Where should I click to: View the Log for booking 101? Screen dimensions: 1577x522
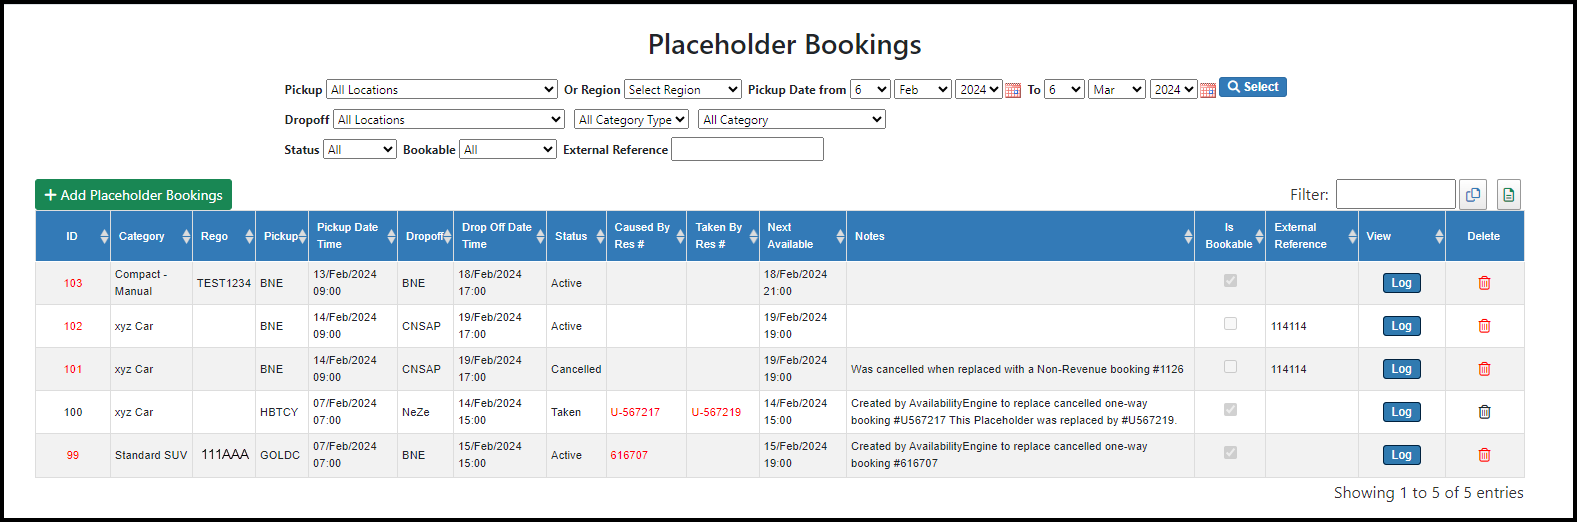(1402, 369)
